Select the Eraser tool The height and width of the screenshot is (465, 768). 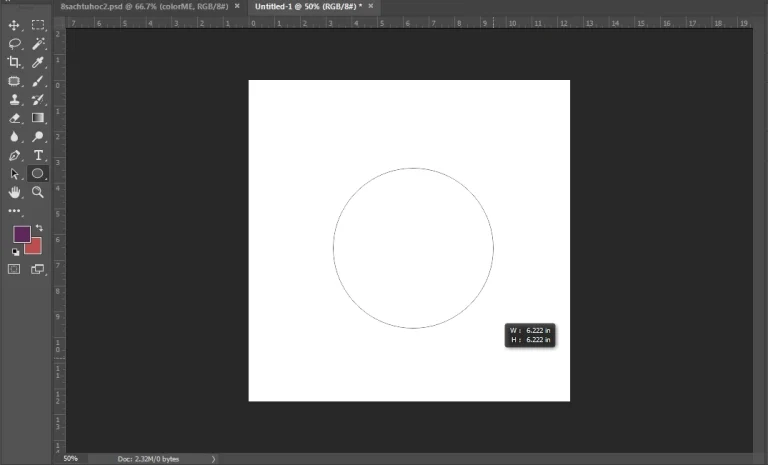click(14, 118)
